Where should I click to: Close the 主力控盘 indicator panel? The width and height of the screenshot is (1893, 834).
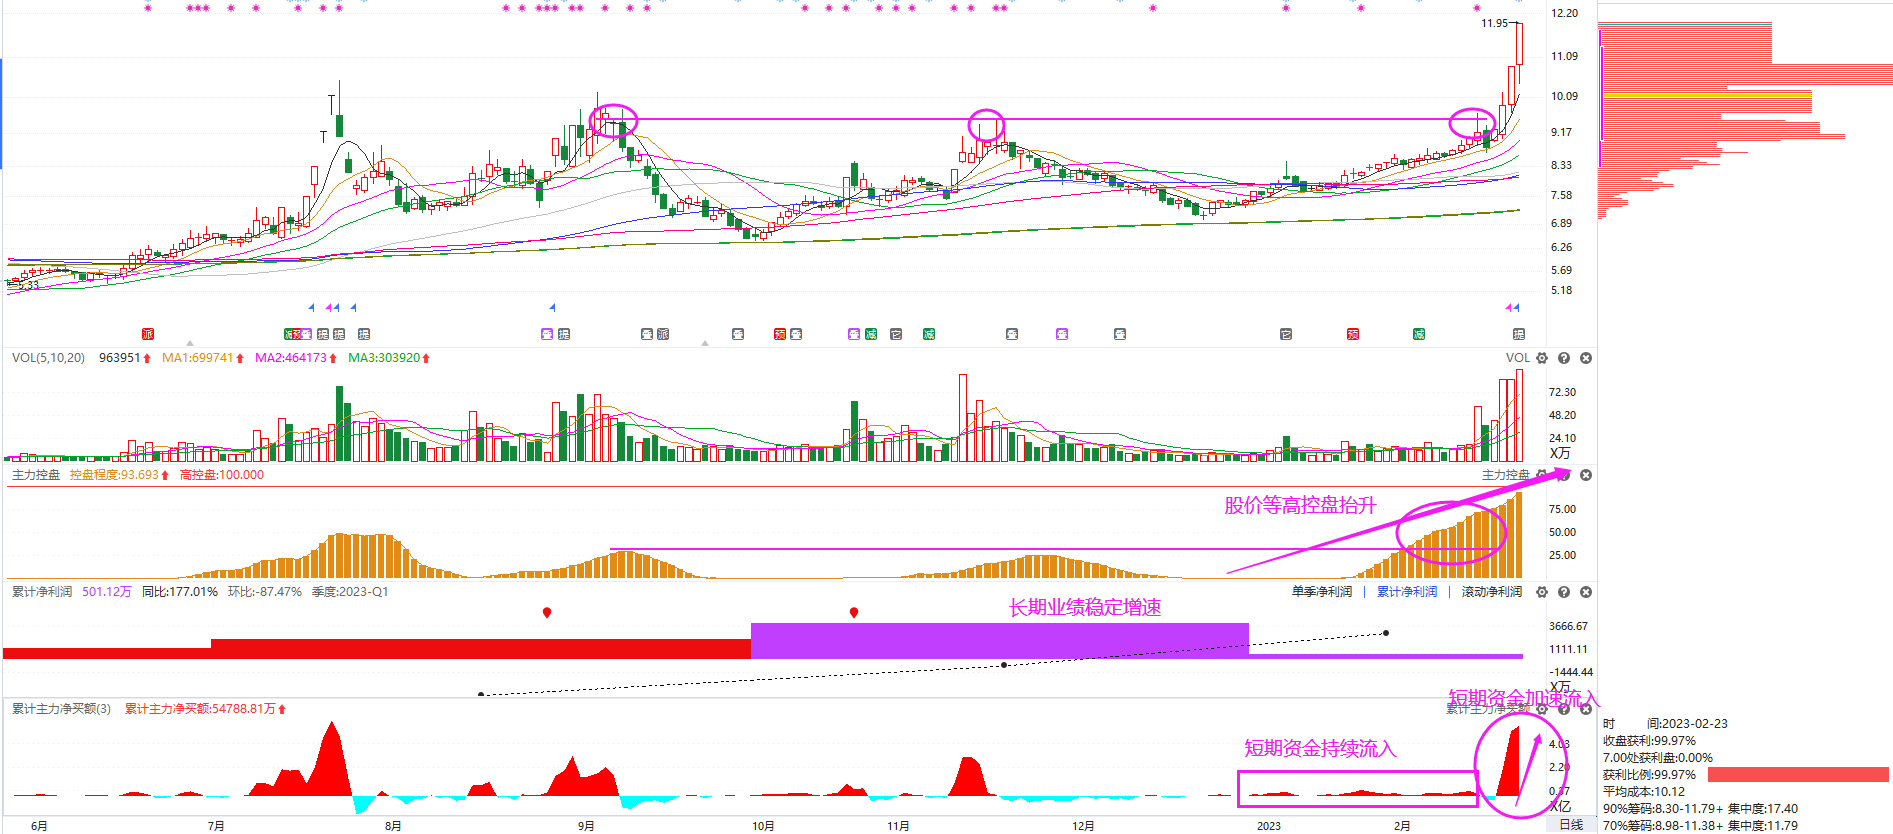[1586, 475]
